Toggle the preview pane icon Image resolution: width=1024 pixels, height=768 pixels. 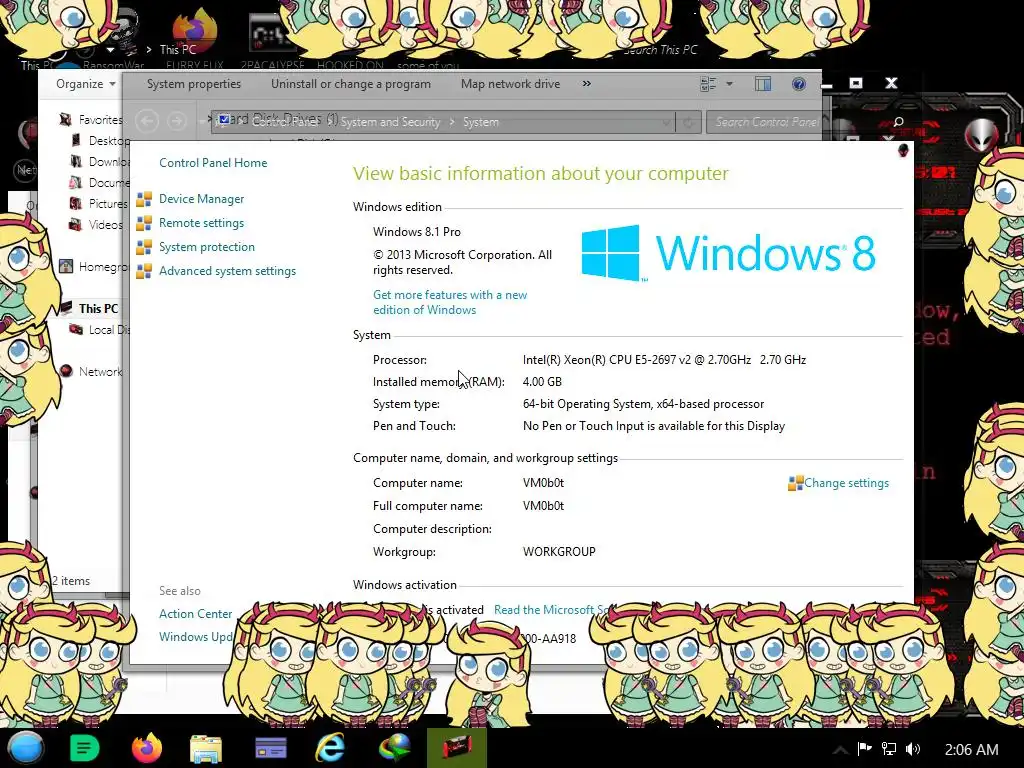(763, 84)
